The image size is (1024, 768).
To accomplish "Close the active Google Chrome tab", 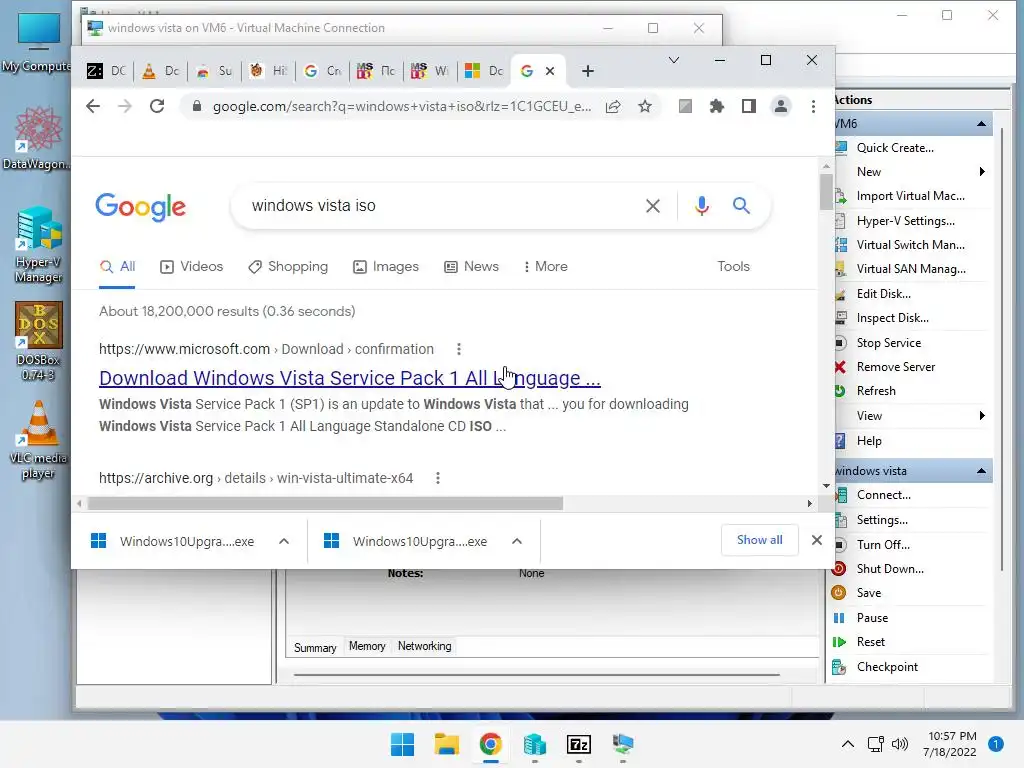I will click(550, 71).
